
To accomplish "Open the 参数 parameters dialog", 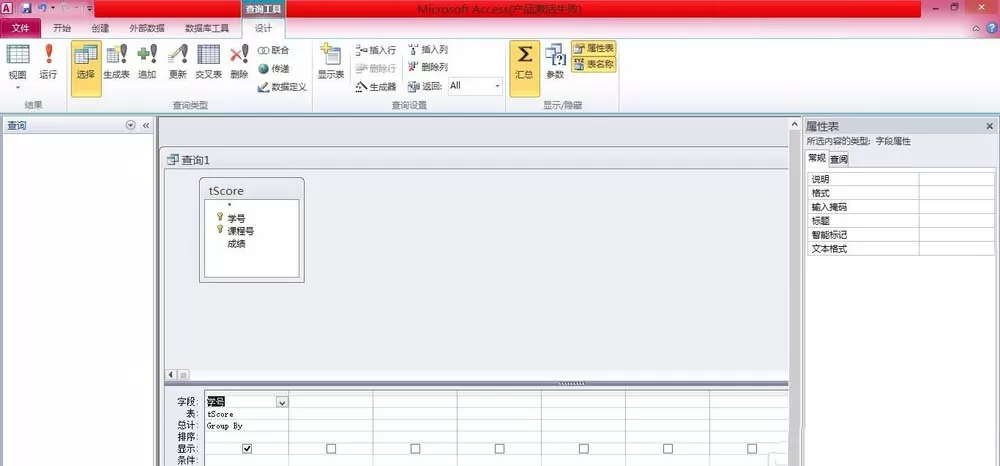I will point(555,62).
